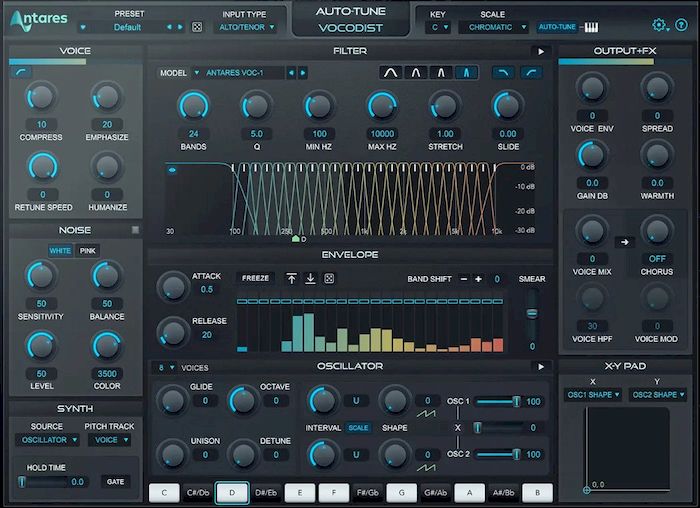
Task: Enable filter low-pass shelf icon
Action: [503, 73]
